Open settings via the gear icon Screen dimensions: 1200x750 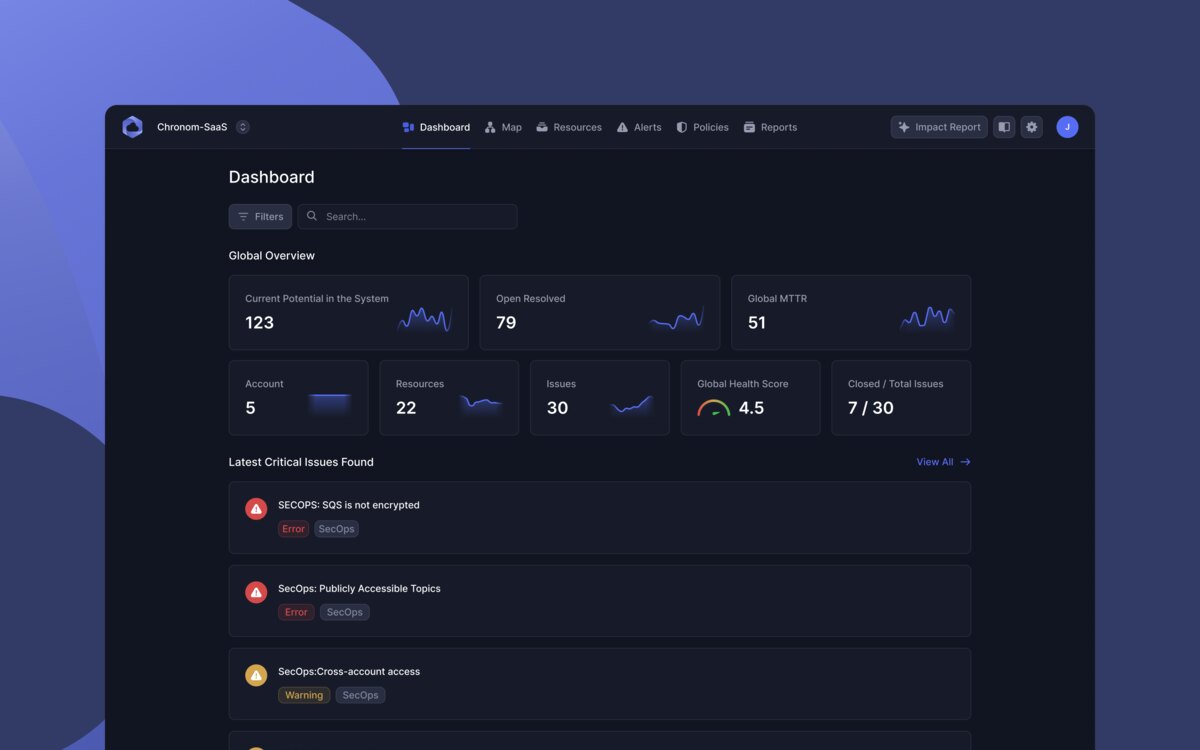click(1032, 127)
